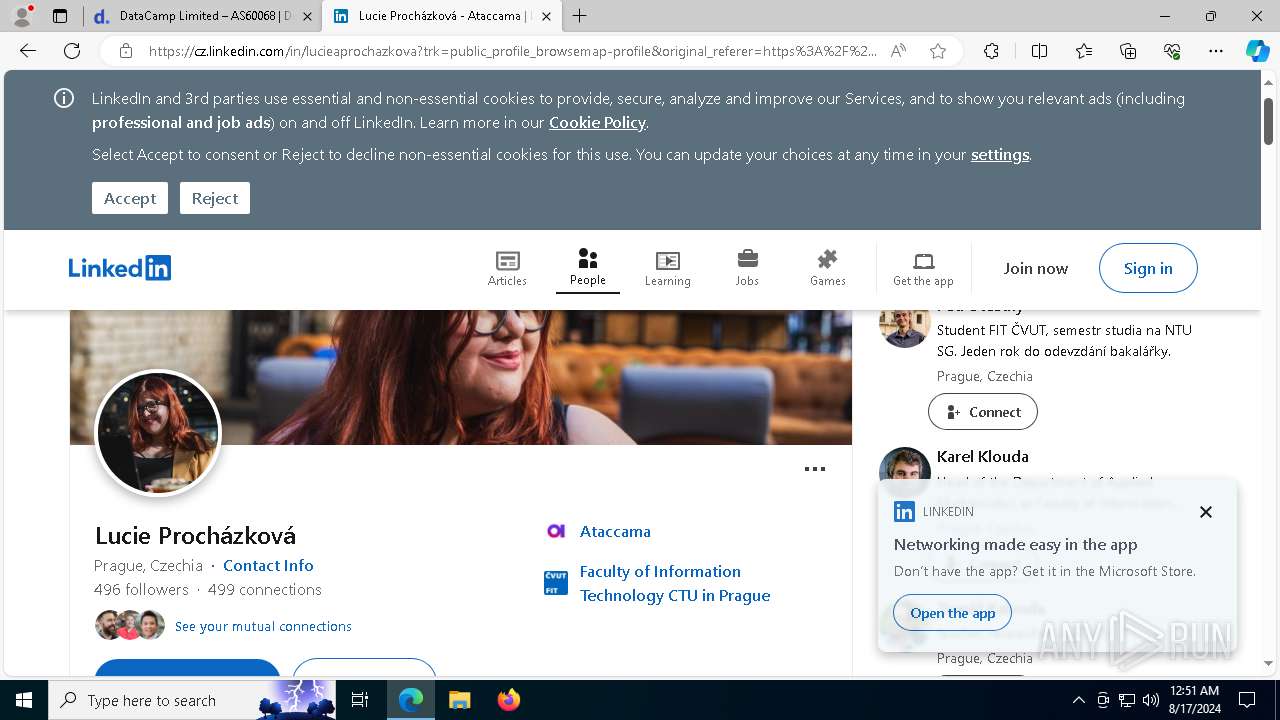
Task: Open the Ataccama company link
Action: pos(615,531)
